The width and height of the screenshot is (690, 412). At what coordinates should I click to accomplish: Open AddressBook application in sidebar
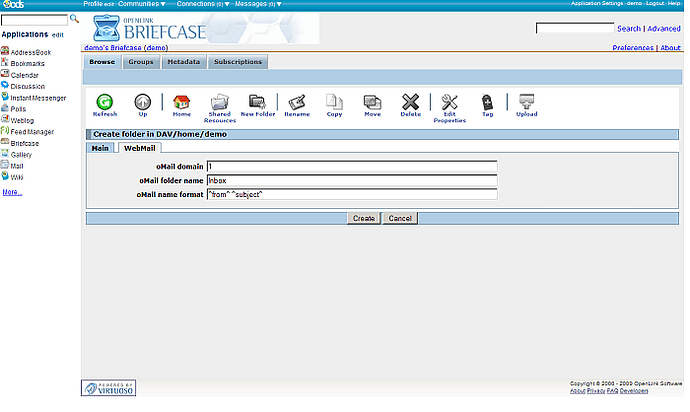tap(30, 52)
